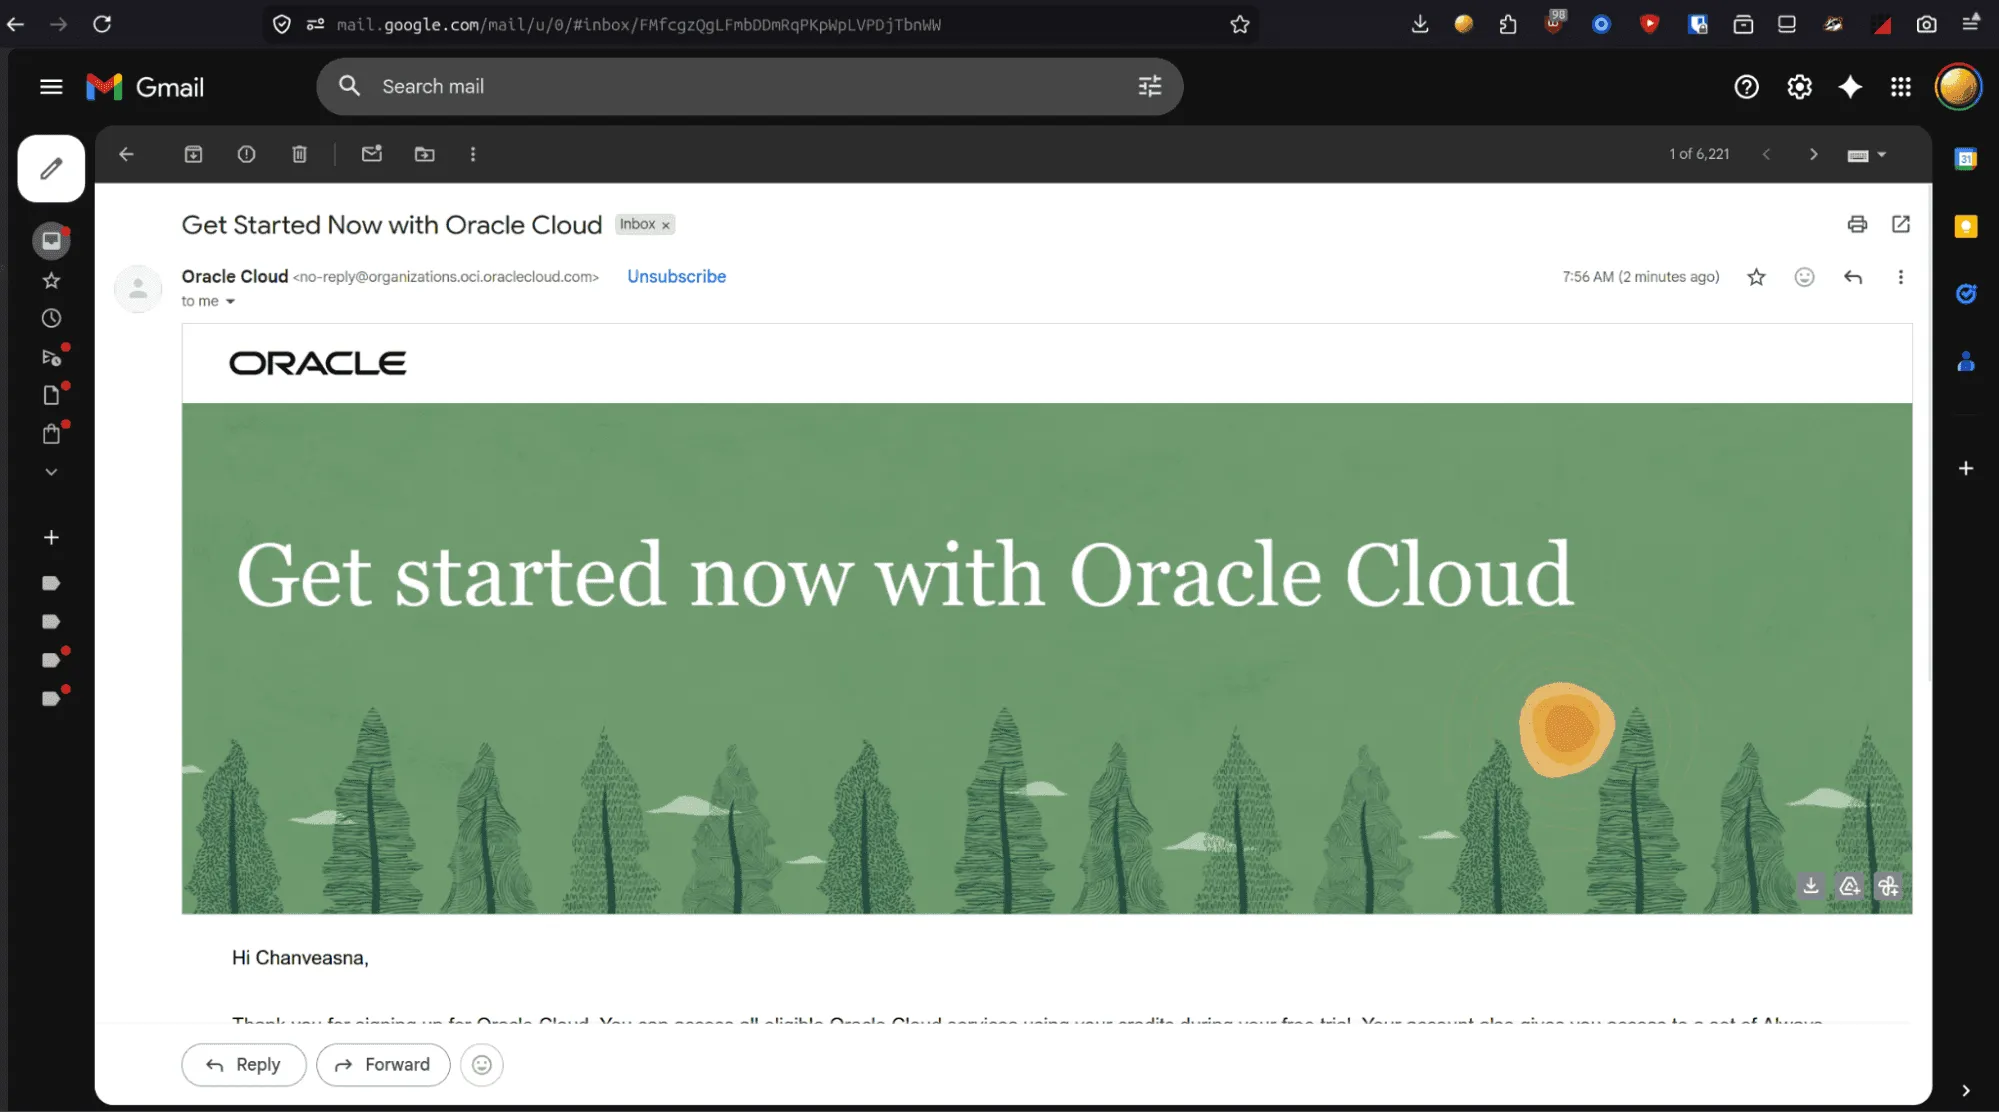Go back to inbox arrow
The image size is (1999, 1112).
[126, 154]
